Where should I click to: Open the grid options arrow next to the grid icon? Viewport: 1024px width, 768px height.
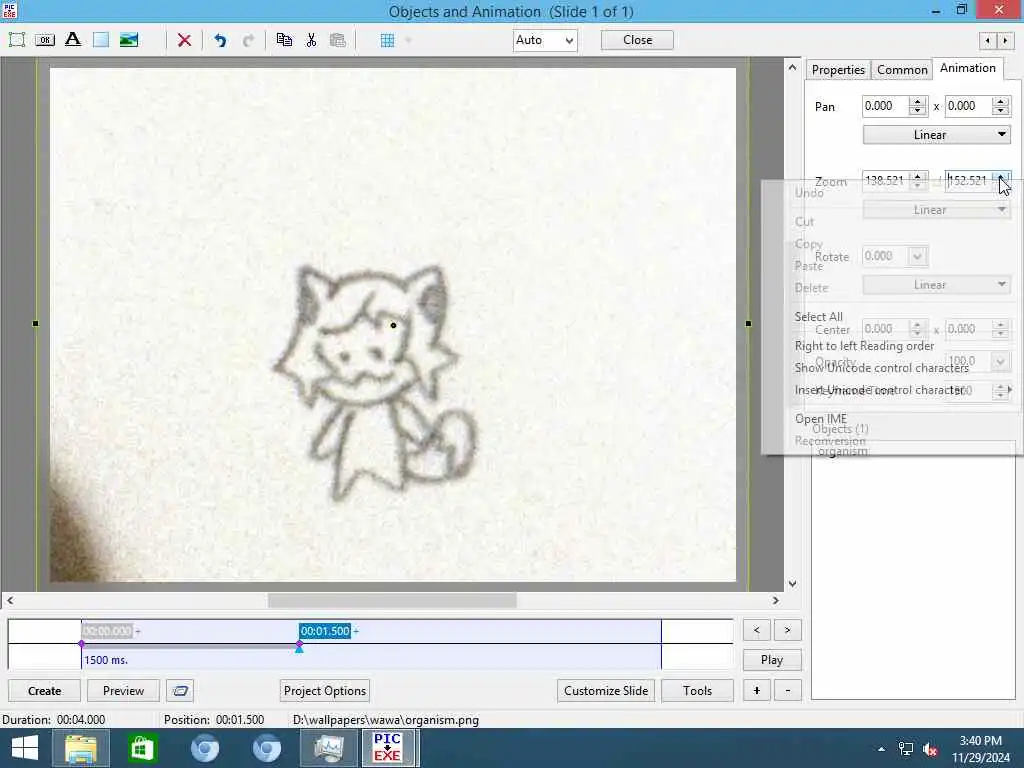tap(408, 40)
